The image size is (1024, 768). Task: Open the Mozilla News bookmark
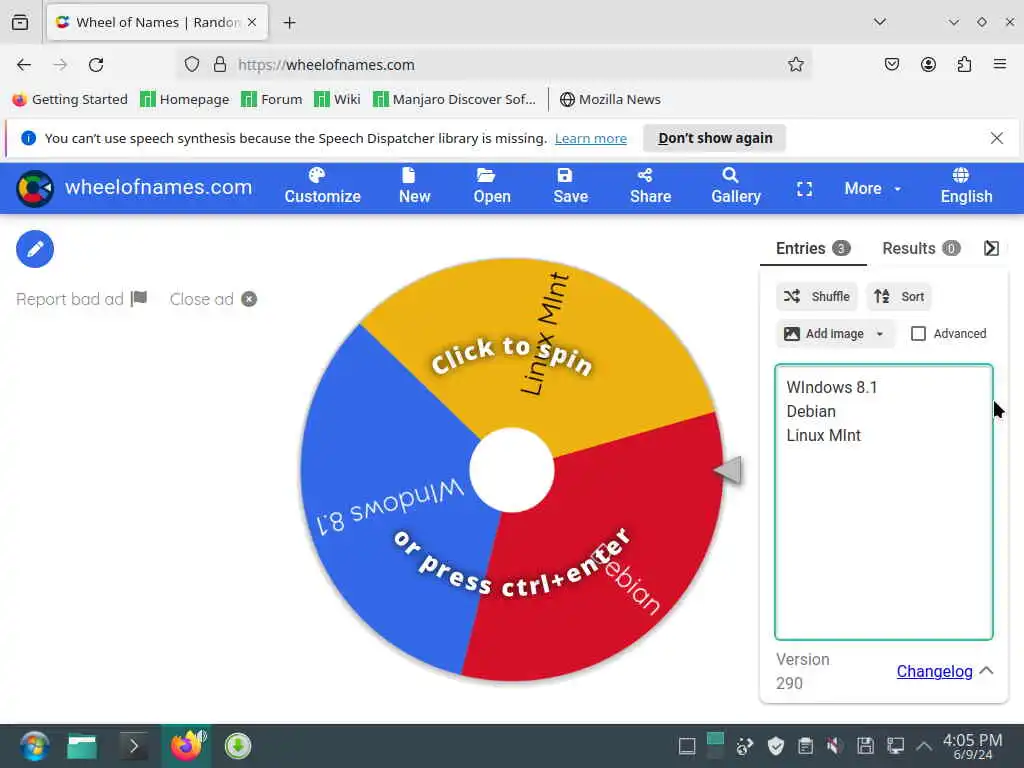click(x=610, y=99)
